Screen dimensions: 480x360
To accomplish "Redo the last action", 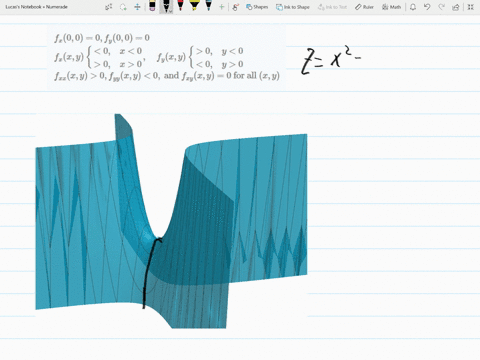I will tap(441, 7).
